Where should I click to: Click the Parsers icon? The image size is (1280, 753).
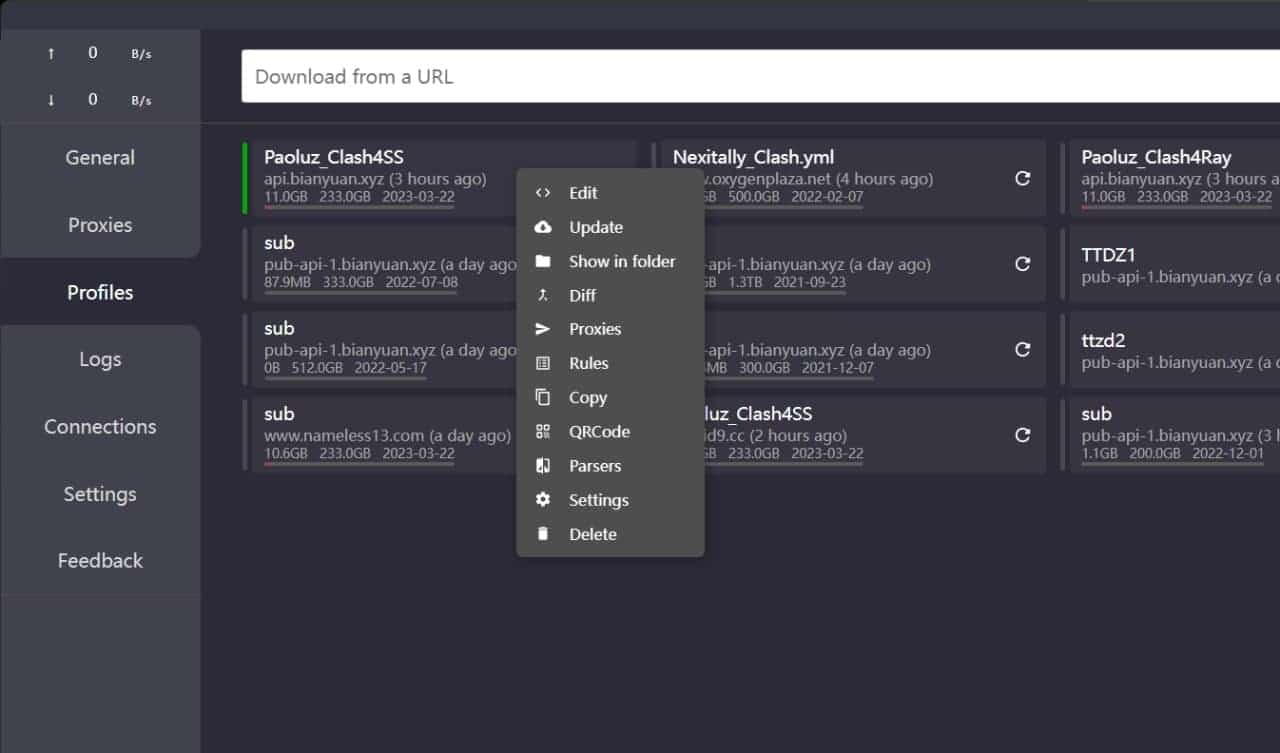544,465
